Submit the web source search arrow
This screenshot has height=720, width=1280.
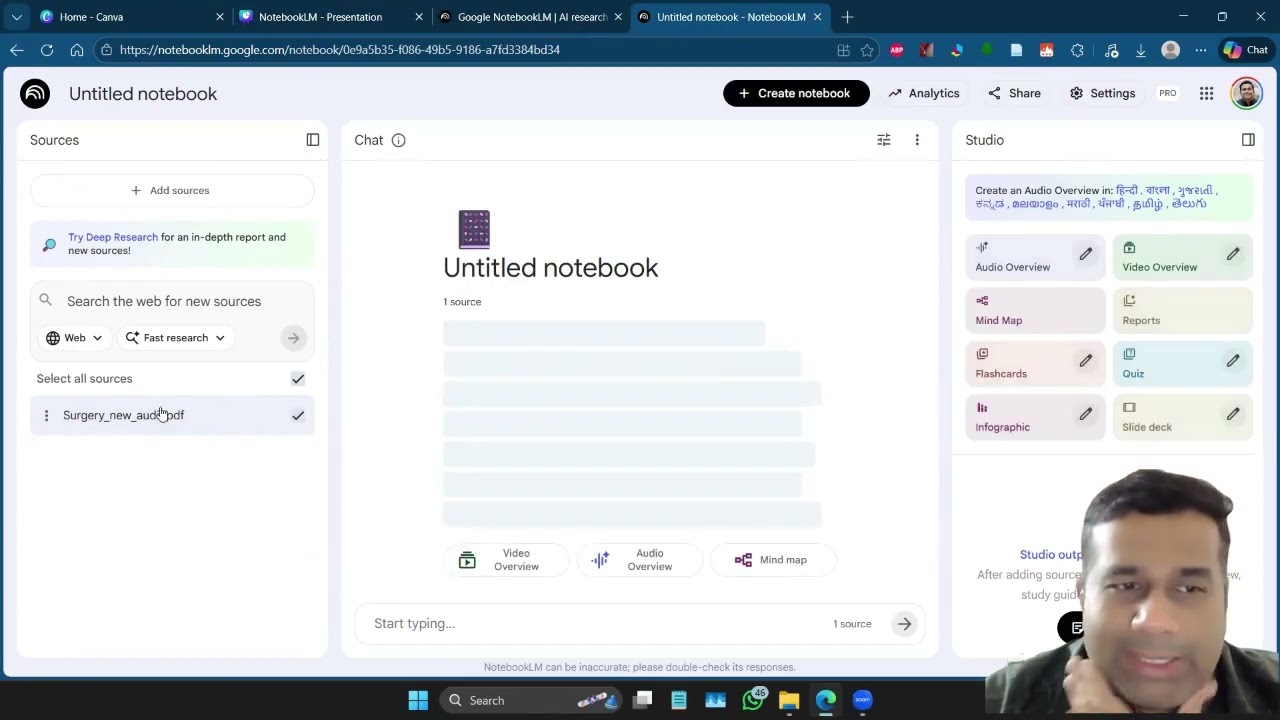pyautogui.click(x=293, y=338)
